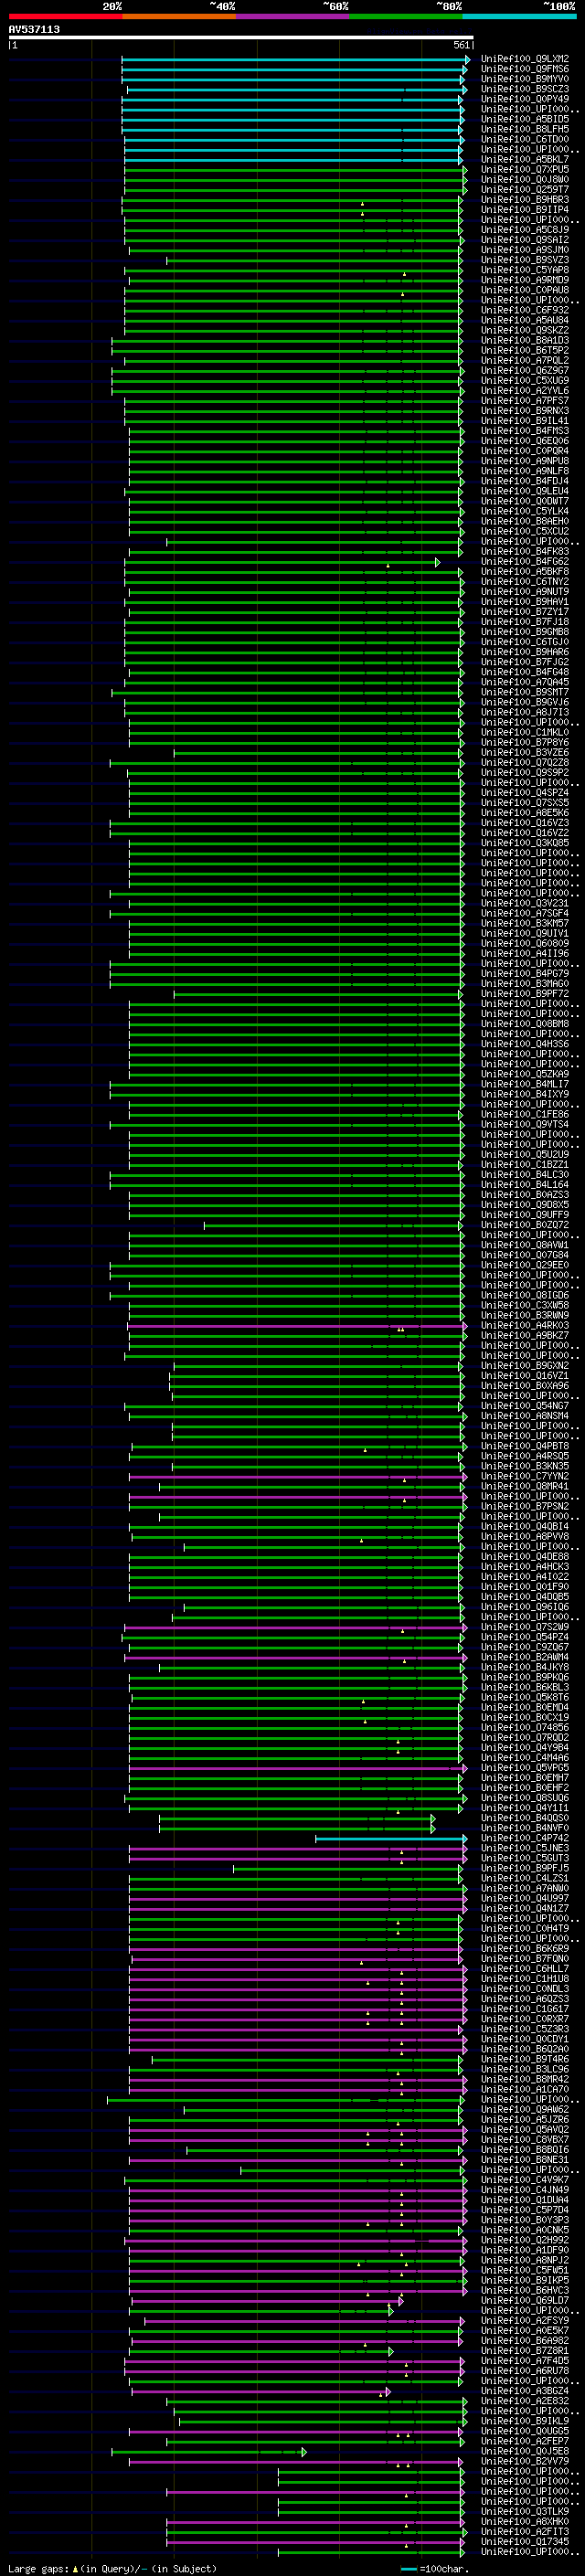Select the UniRef100_B8LFH5 label

click(x=525, y=129)
